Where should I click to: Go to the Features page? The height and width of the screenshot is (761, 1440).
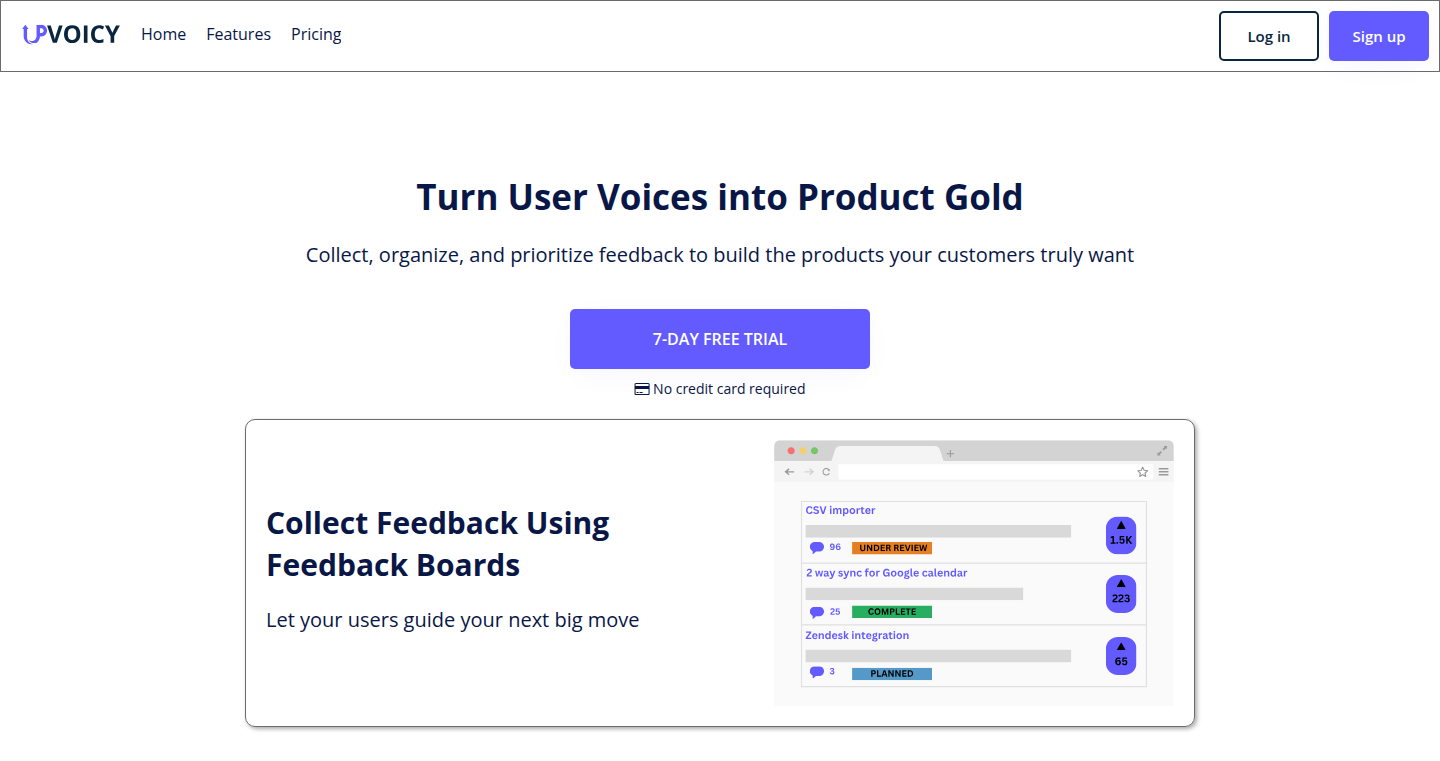pyautogui.click(x=238, y=34)
